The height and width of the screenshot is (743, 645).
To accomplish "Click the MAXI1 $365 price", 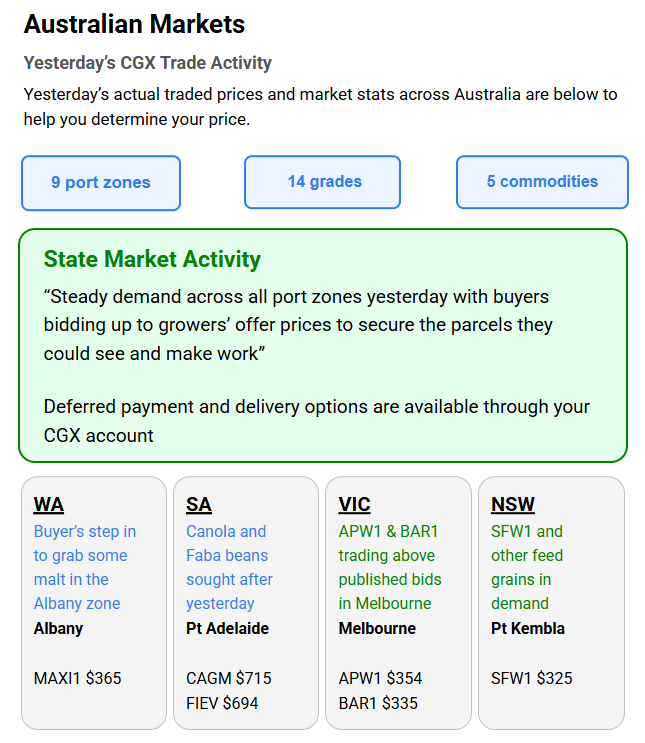I will click(x=77, y=678).
